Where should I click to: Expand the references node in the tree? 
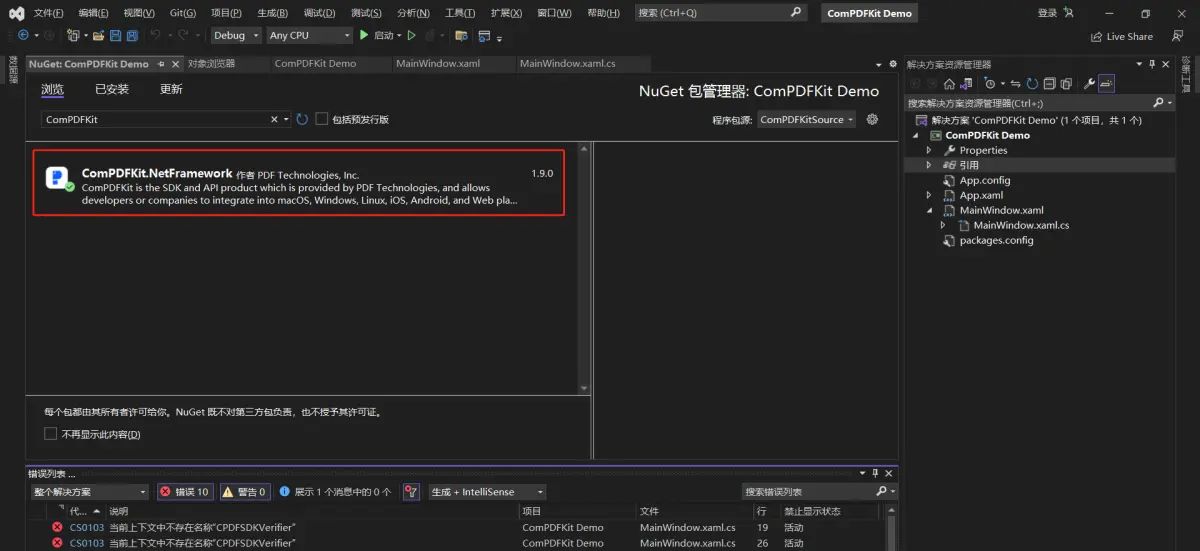[x=929, y=165]
